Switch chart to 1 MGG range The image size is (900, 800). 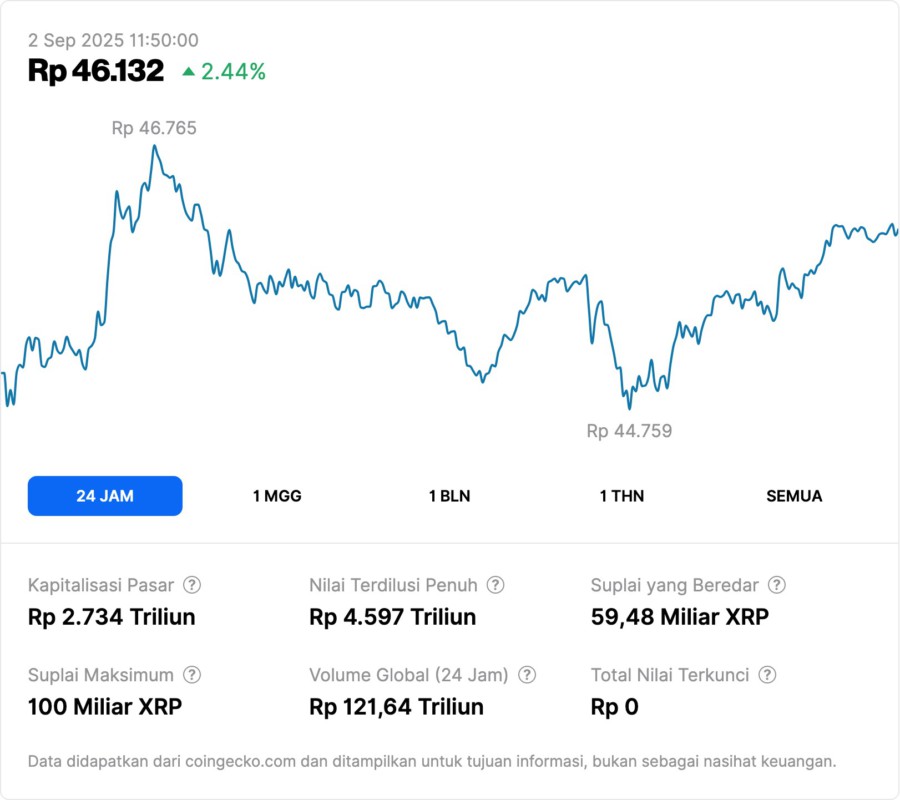coord(277,496)
